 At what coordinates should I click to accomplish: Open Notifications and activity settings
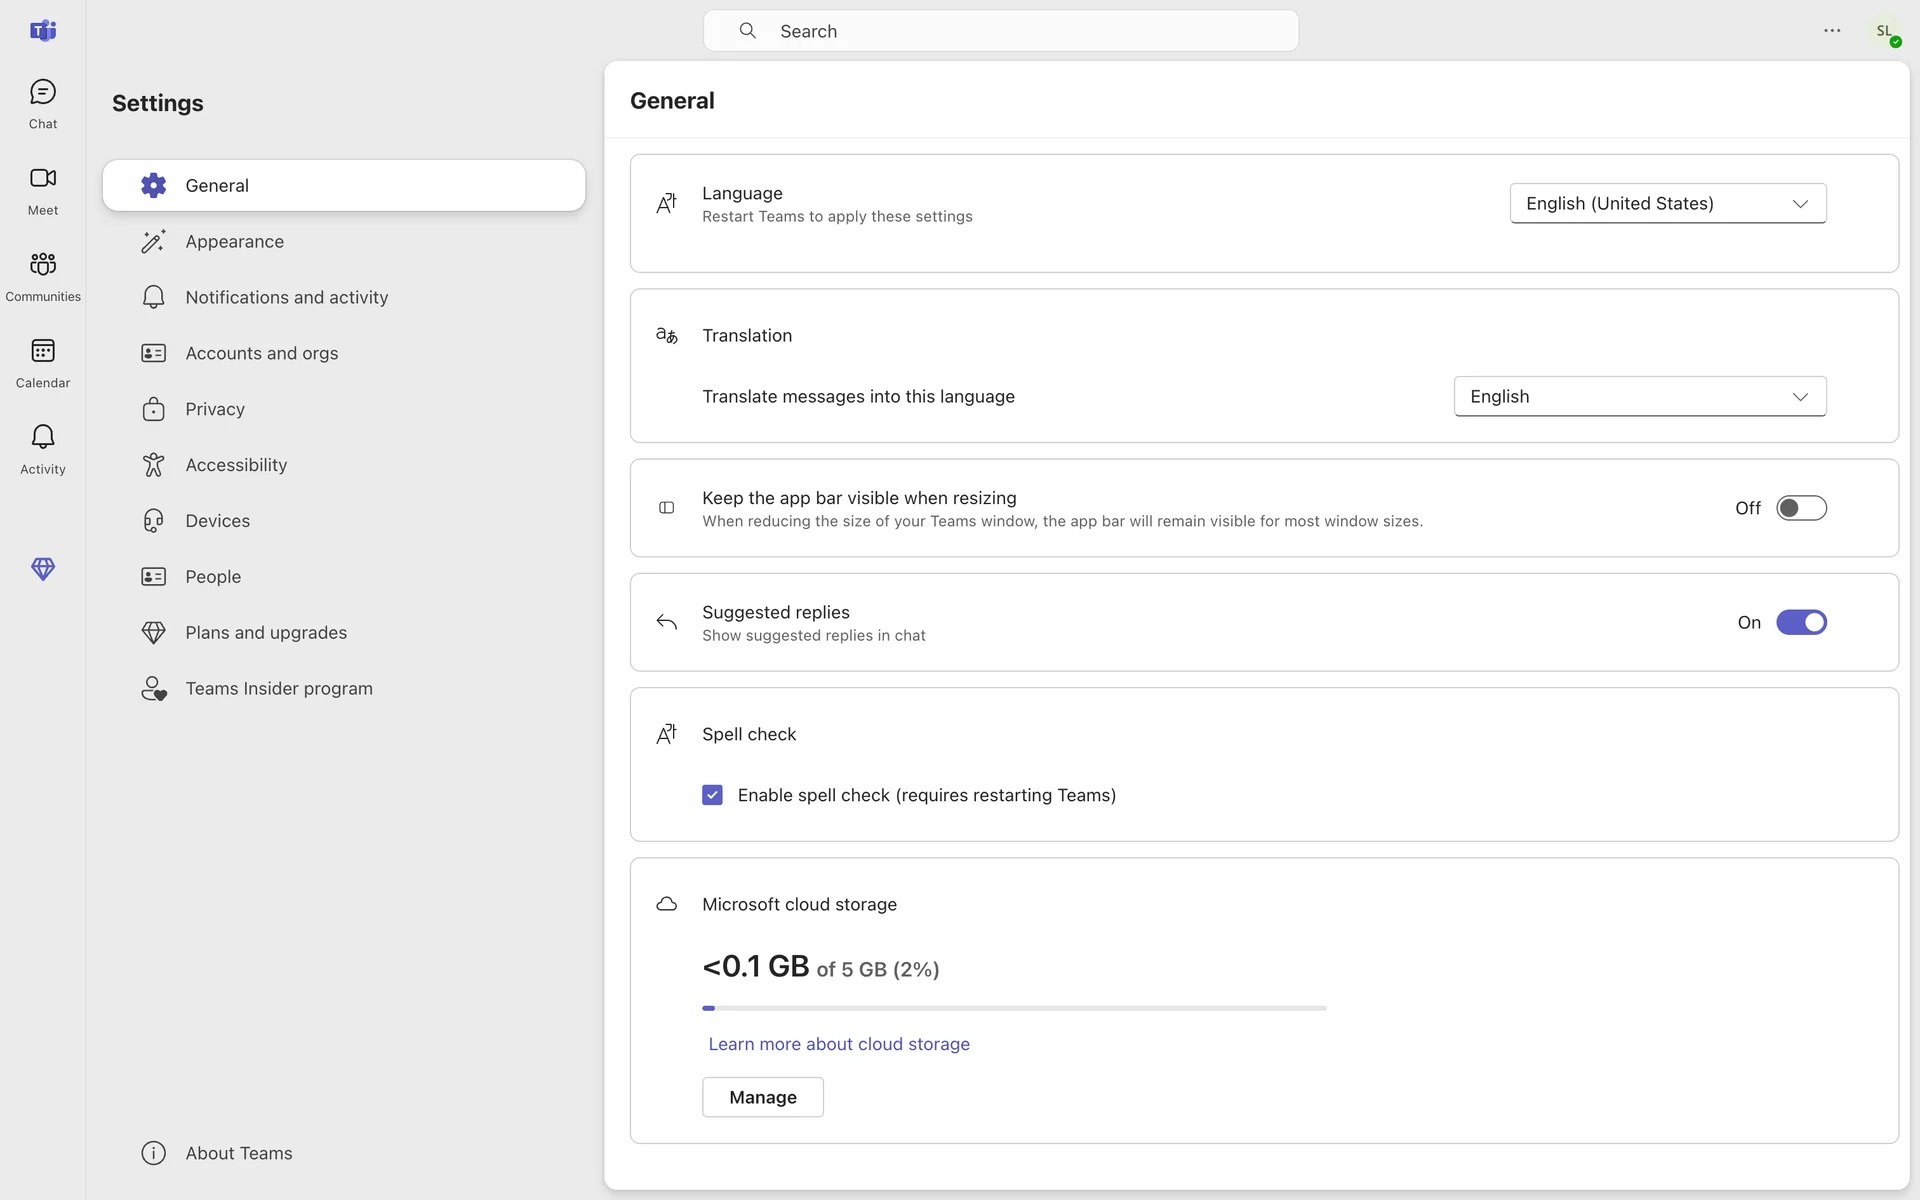click(286, 297)
